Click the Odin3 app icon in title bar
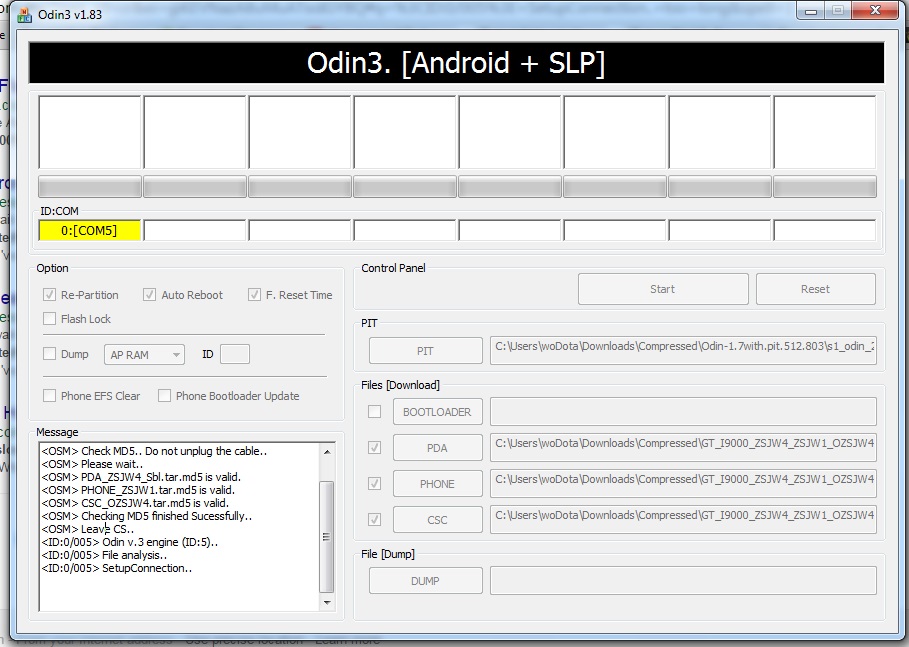This screenshot has width=909, height=647. click(x=24, y=14)
